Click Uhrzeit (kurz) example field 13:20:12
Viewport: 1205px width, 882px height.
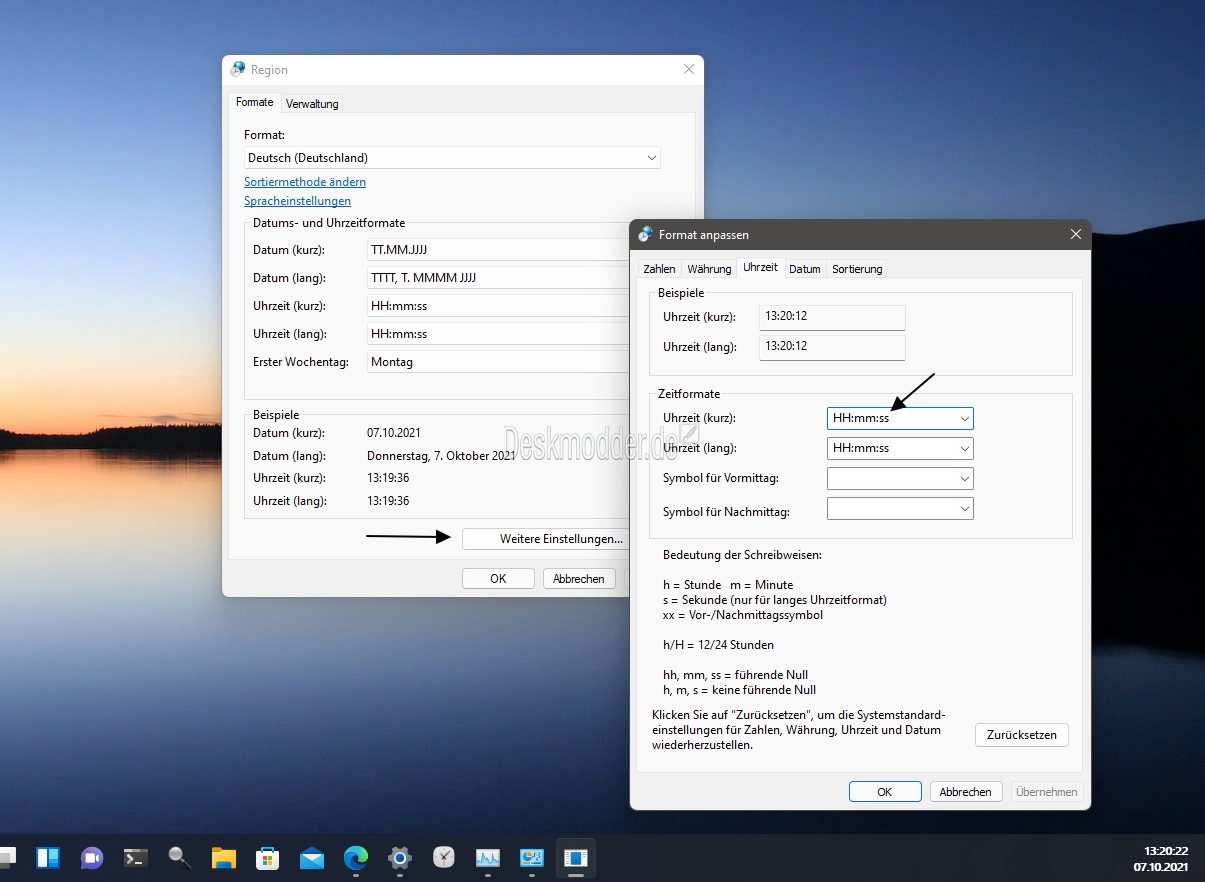coord(832,317)
